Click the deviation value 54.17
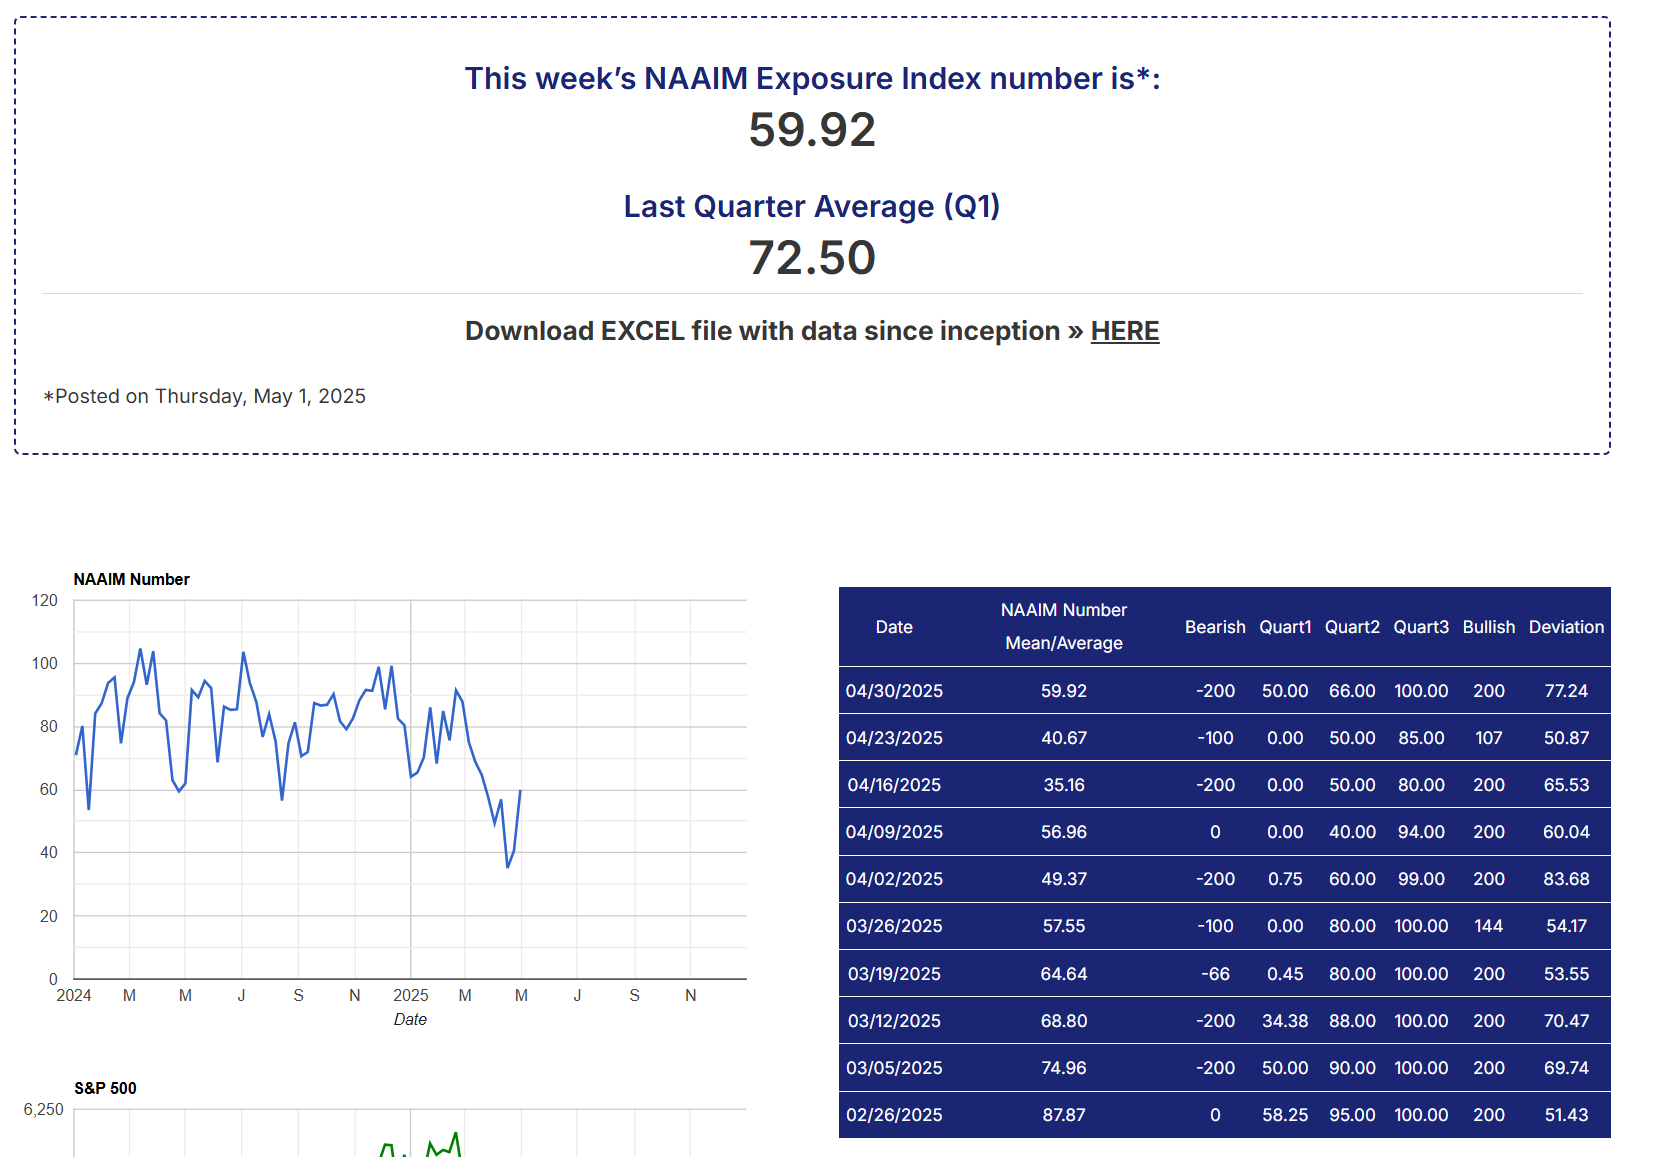Viewport: 1667px width, 1157px height. pyautogui.click(x=1566, y=926)
